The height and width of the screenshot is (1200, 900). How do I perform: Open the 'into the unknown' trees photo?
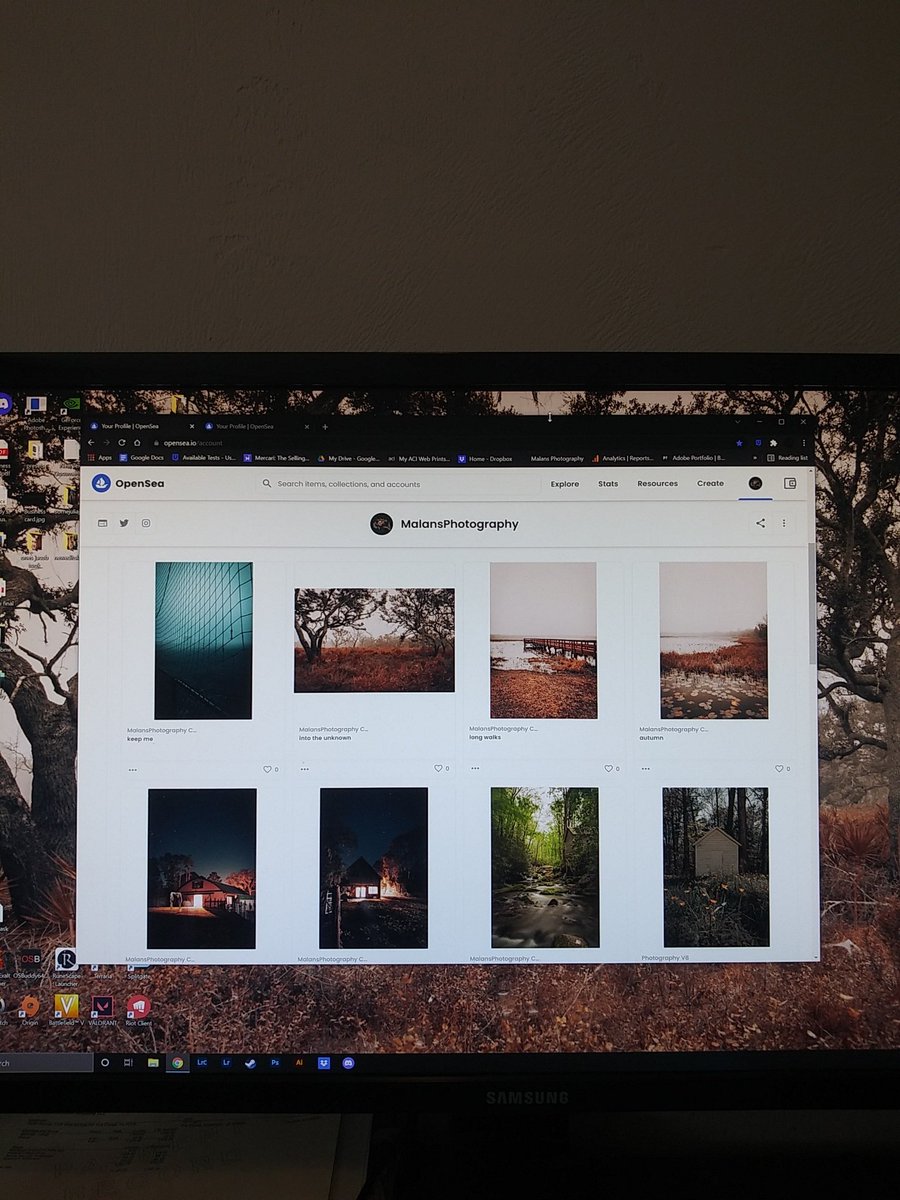[x=374, y=640]
